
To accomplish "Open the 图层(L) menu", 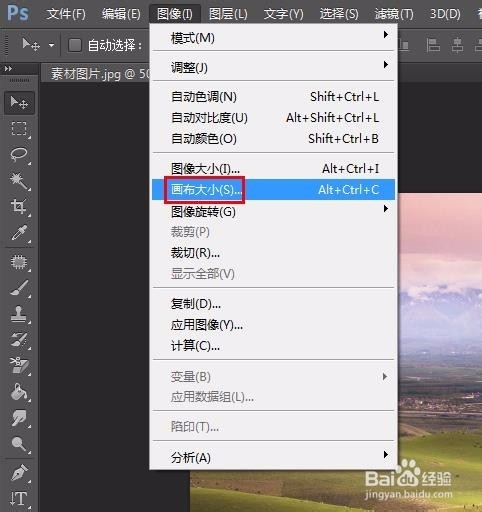I will 228,14.
